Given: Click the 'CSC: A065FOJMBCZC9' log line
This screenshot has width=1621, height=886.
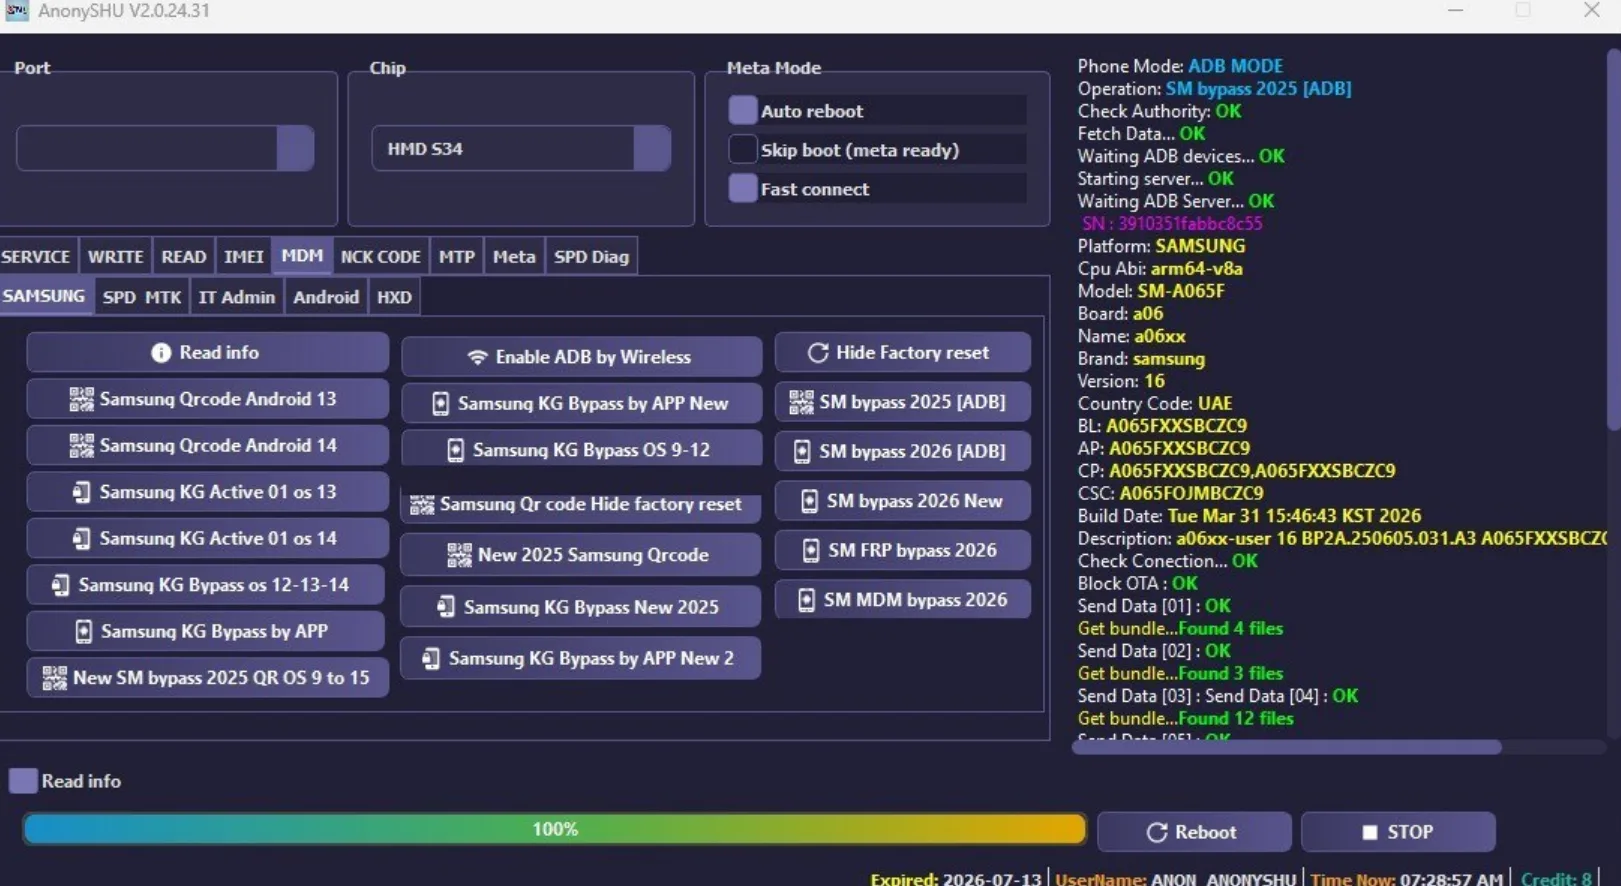Looking at the screenshot, I should [1170, 494].
